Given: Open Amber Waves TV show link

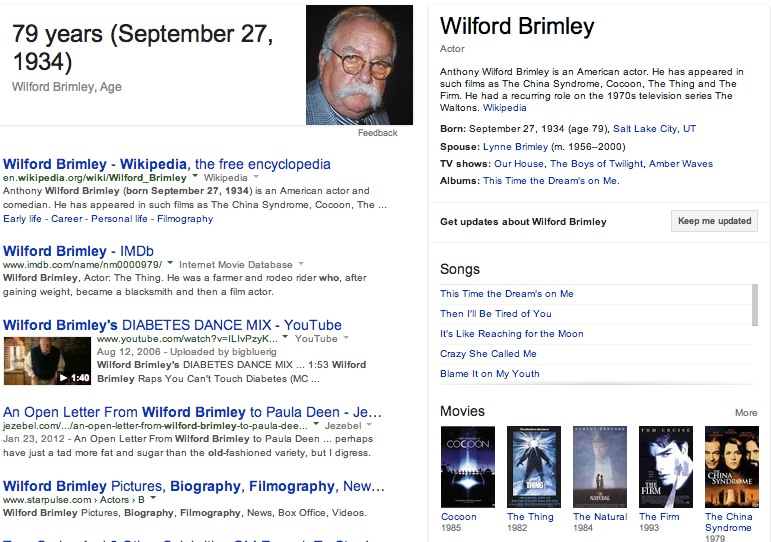Looking at the screenshot, I should coord(681,164).
